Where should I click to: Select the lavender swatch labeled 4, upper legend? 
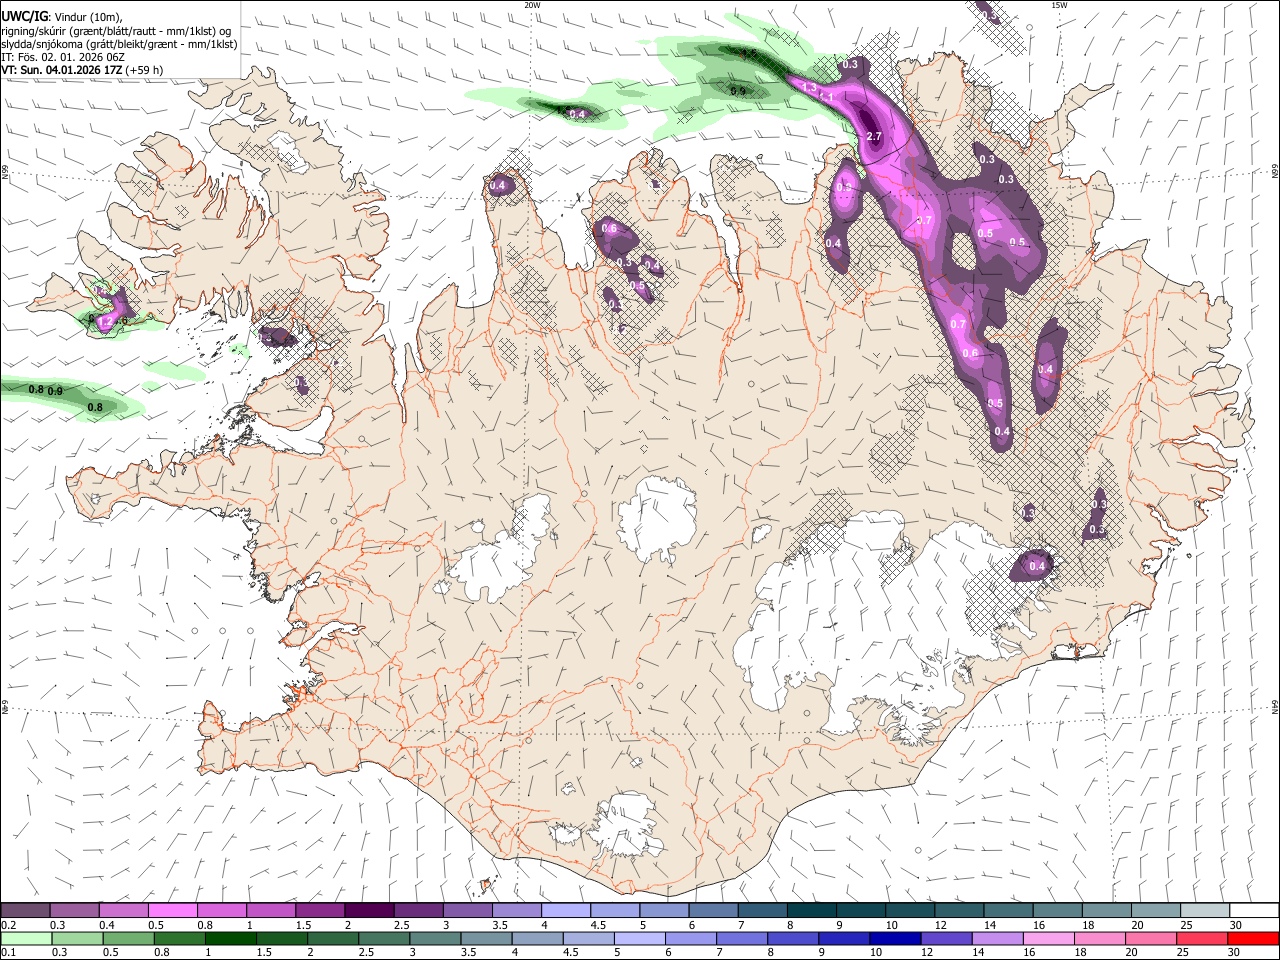pos(565,911)
